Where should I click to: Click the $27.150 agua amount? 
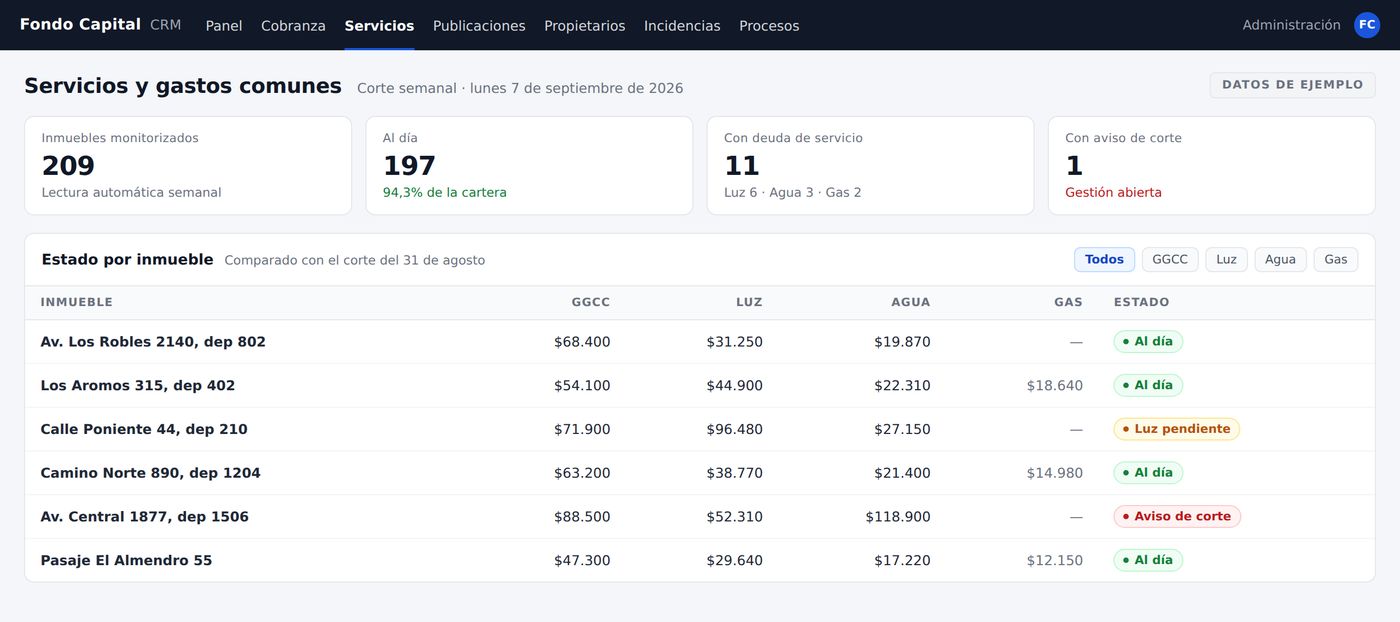click(x=902, y=430)
